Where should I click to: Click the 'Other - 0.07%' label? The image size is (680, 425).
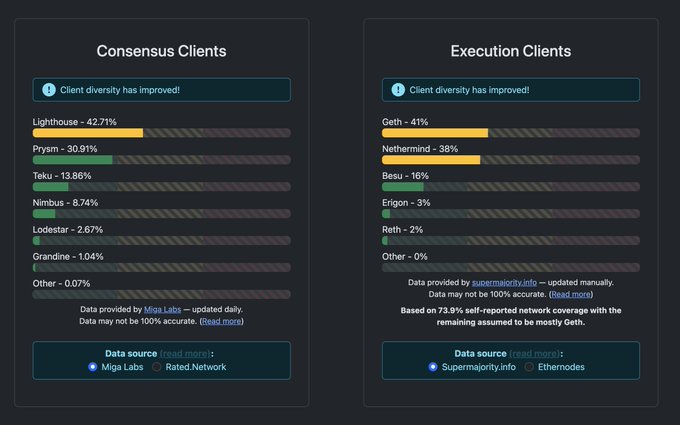click(62, 283)
